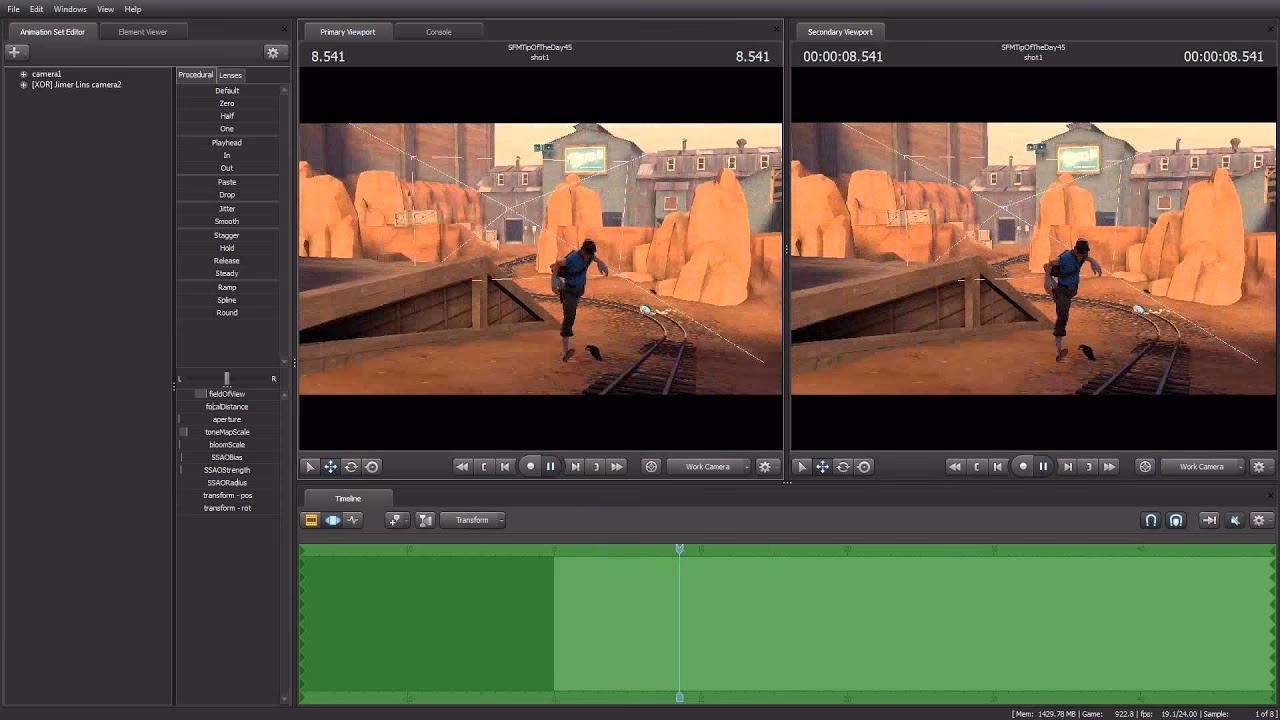Start recording in Primary Viewport

tap(530, 466)
